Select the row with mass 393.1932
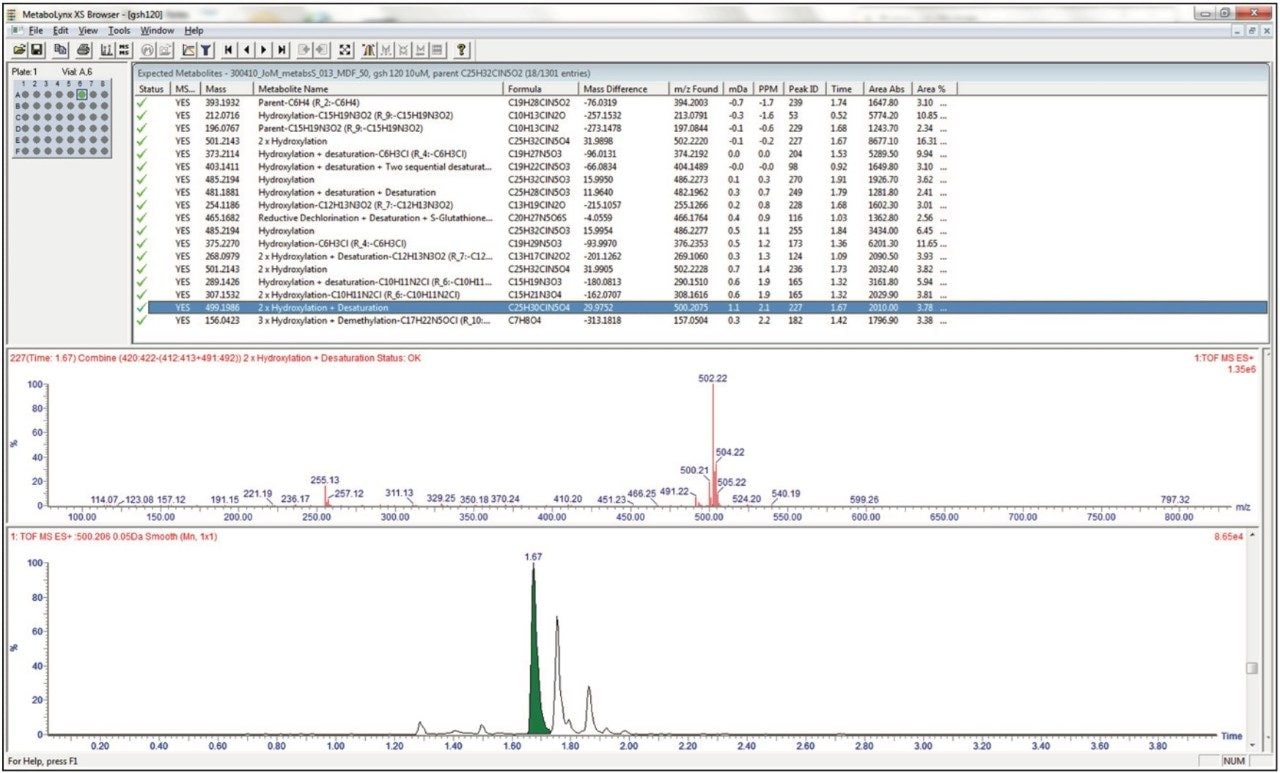The width and height of the screenshot is (1280, 773). click(x=700, y=102)
